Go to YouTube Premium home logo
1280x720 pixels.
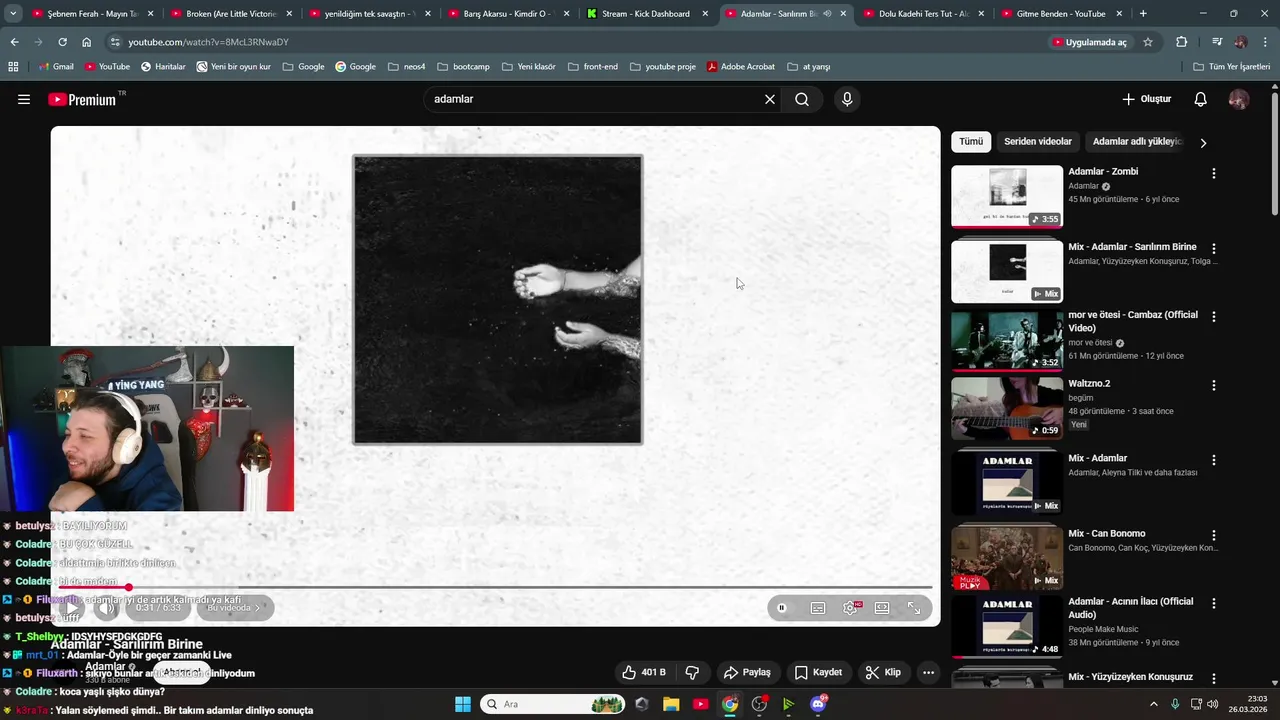pyautogui.click(x=82, y=99)
